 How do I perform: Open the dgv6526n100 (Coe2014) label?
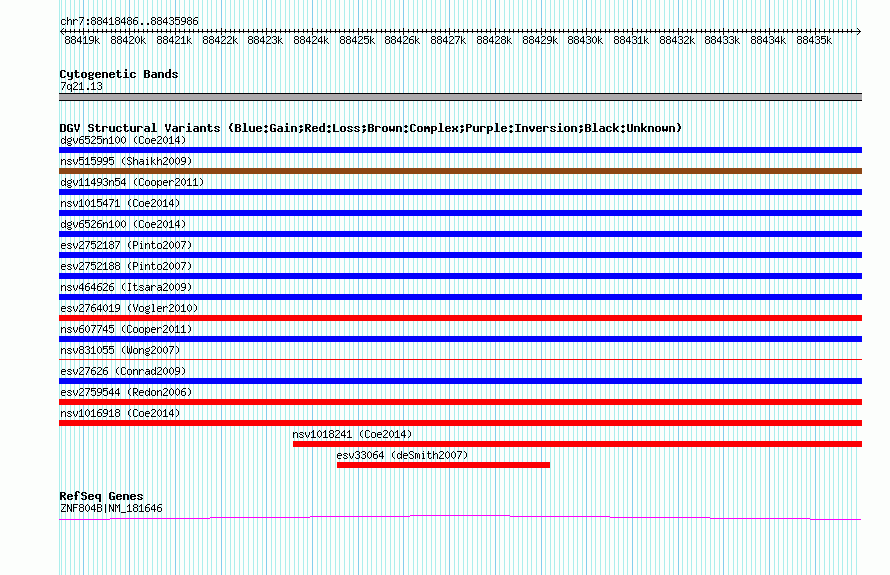coord(123,224)
